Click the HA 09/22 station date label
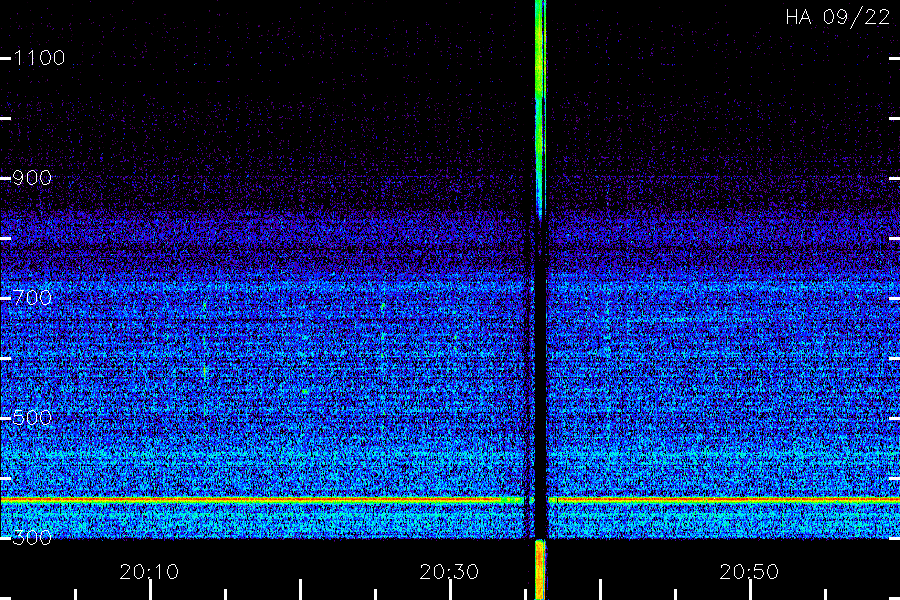 (837, 17)
